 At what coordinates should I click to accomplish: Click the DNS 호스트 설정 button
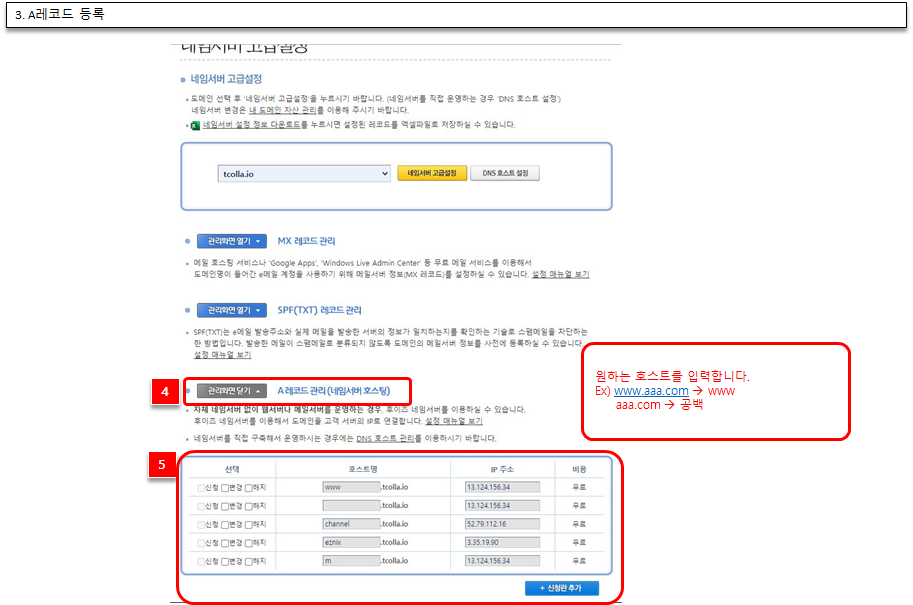(x=505, y=173)
